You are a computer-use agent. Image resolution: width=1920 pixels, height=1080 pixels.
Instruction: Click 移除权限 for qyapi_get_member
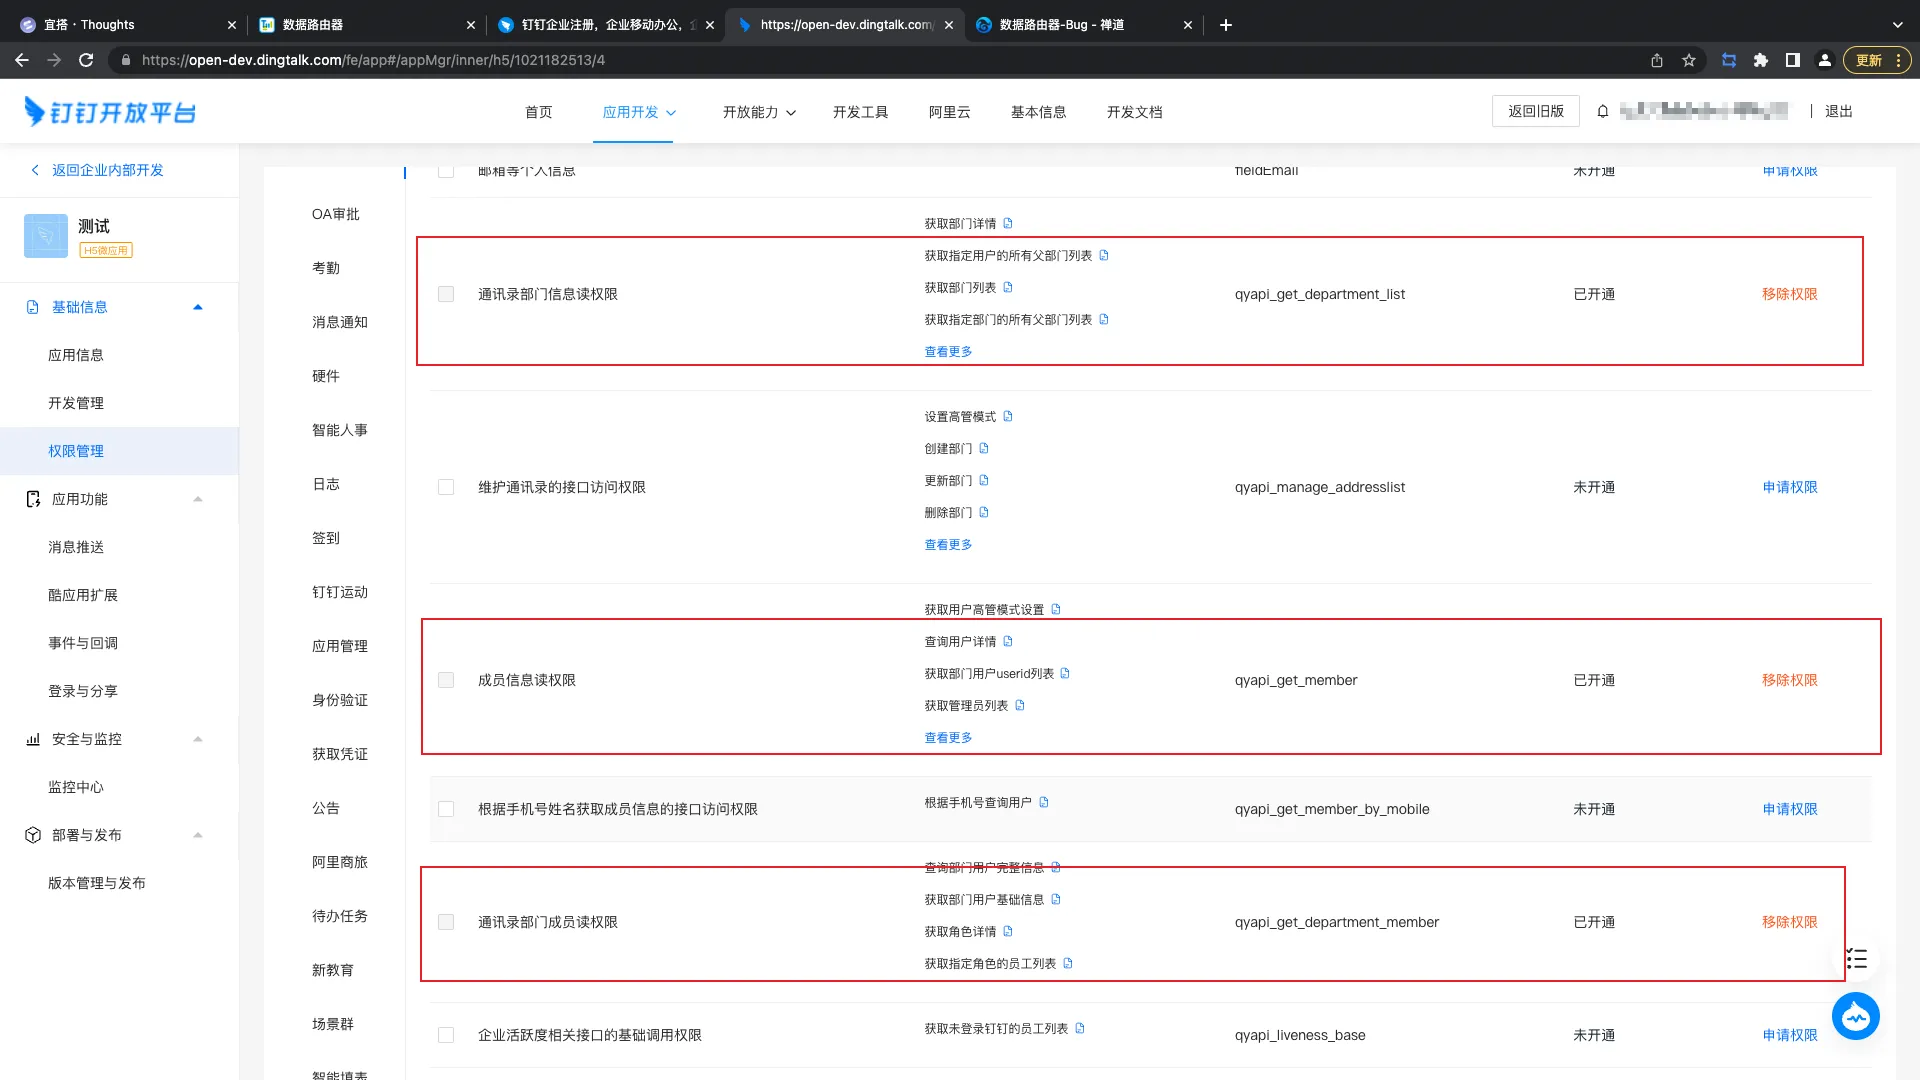1789,680
